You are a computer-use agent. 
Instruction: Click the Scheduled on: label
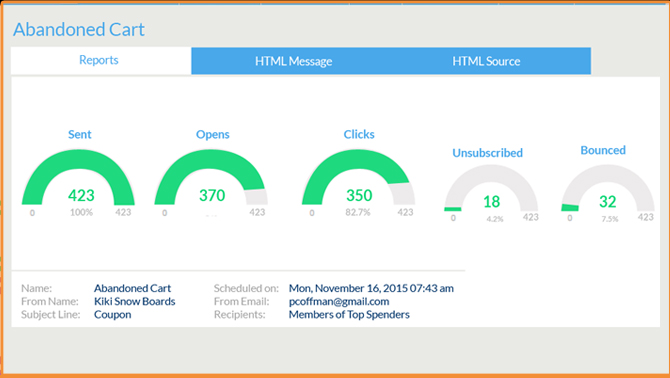(x=246, y=288)
